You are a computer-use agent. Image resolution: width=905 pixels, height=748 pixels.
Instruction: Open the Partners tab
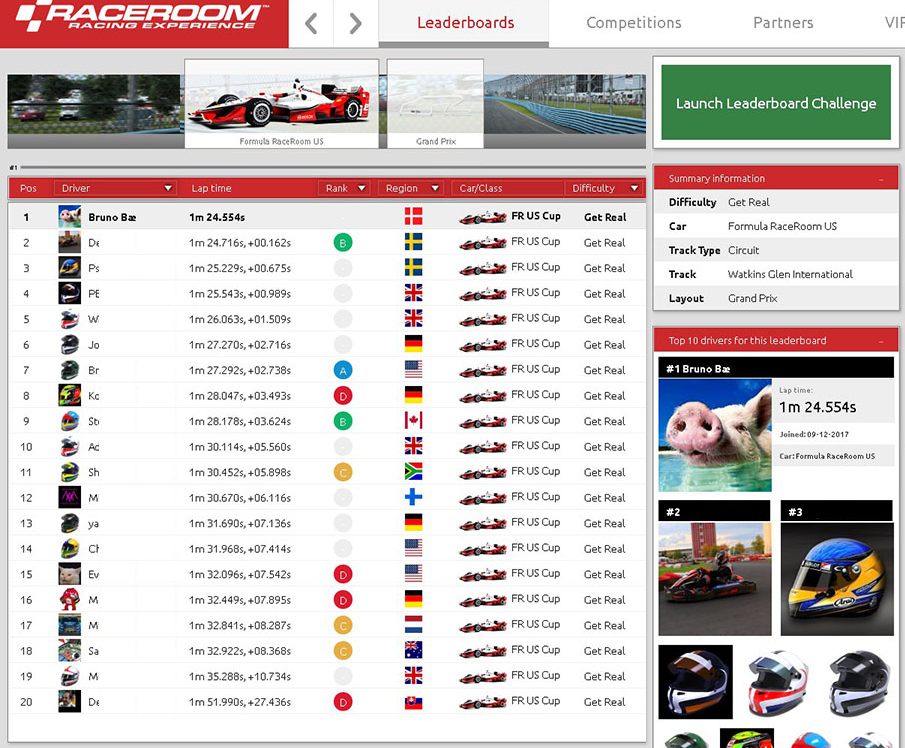783,23
